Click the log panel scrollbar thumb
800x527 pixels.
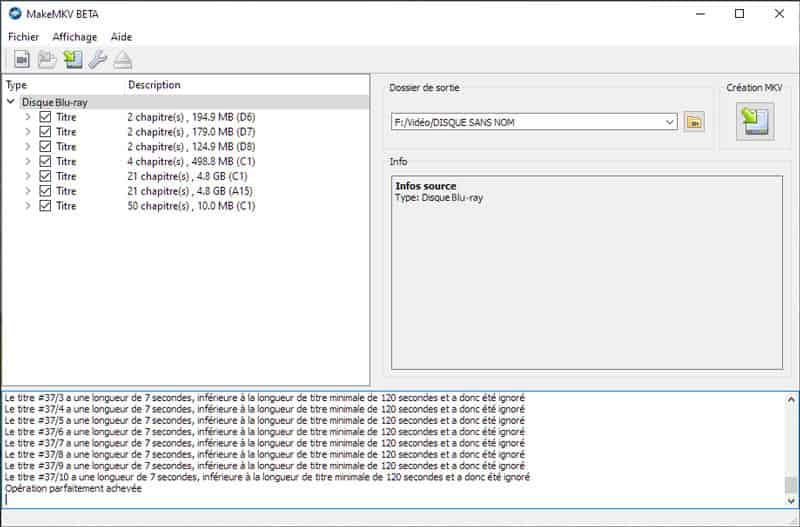tap(791, 485)
